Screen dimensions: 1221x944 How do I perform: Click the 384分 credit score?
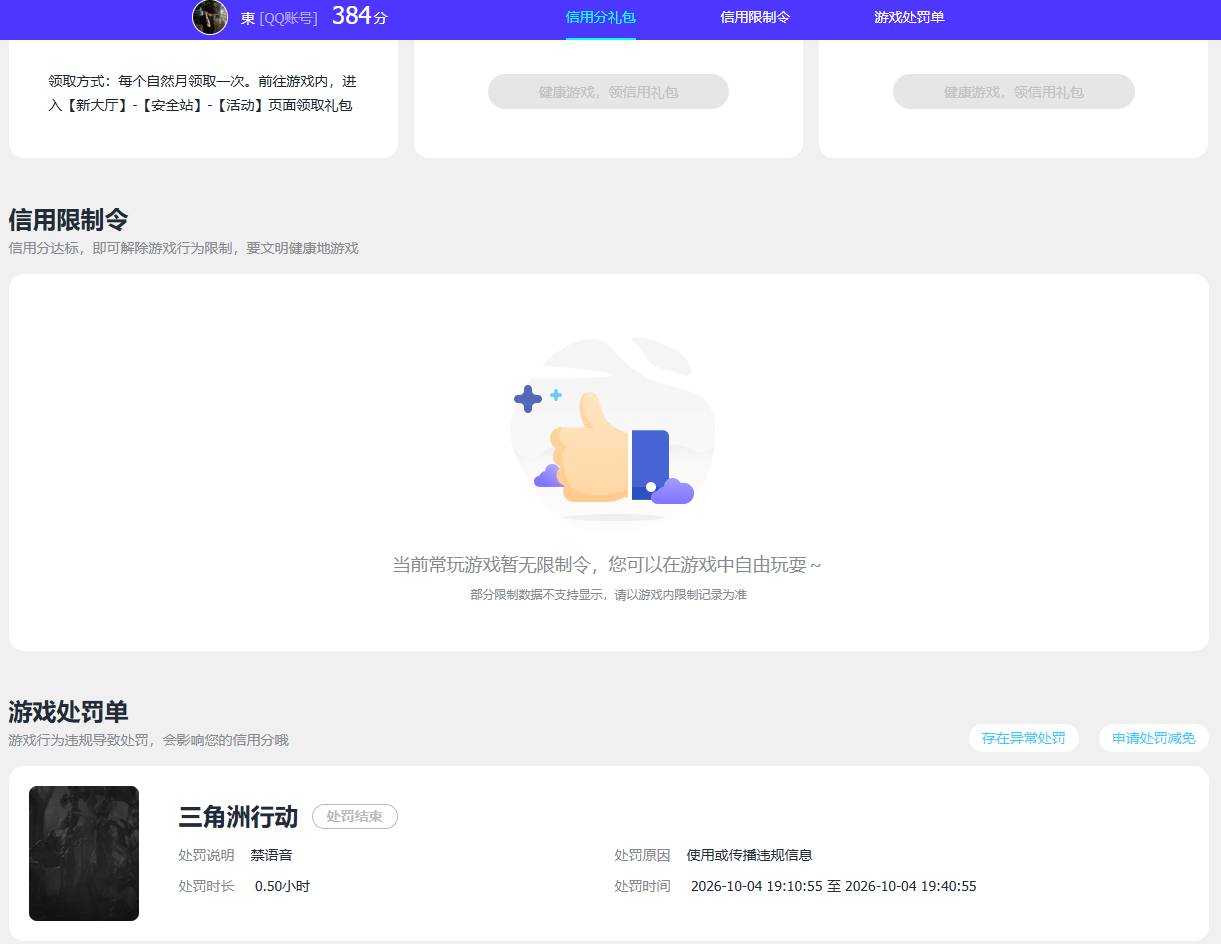pos(359,16)
